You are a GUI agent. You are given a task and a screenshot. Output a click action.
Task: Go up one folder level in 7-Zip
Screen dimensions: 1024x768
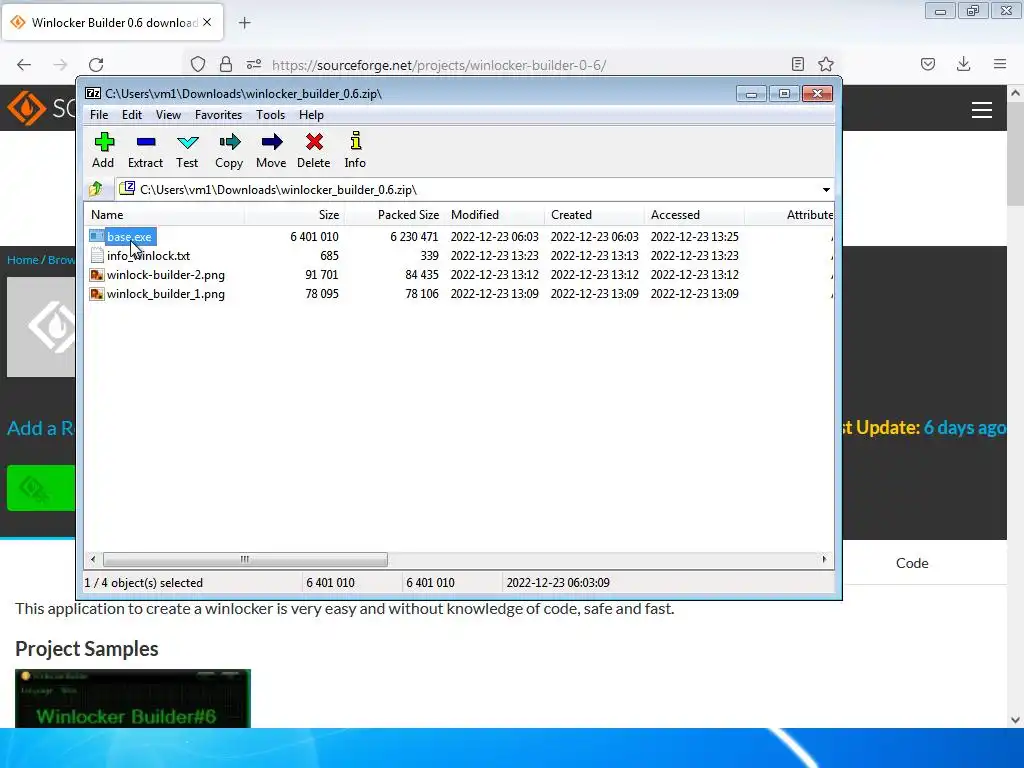(96, 189)
